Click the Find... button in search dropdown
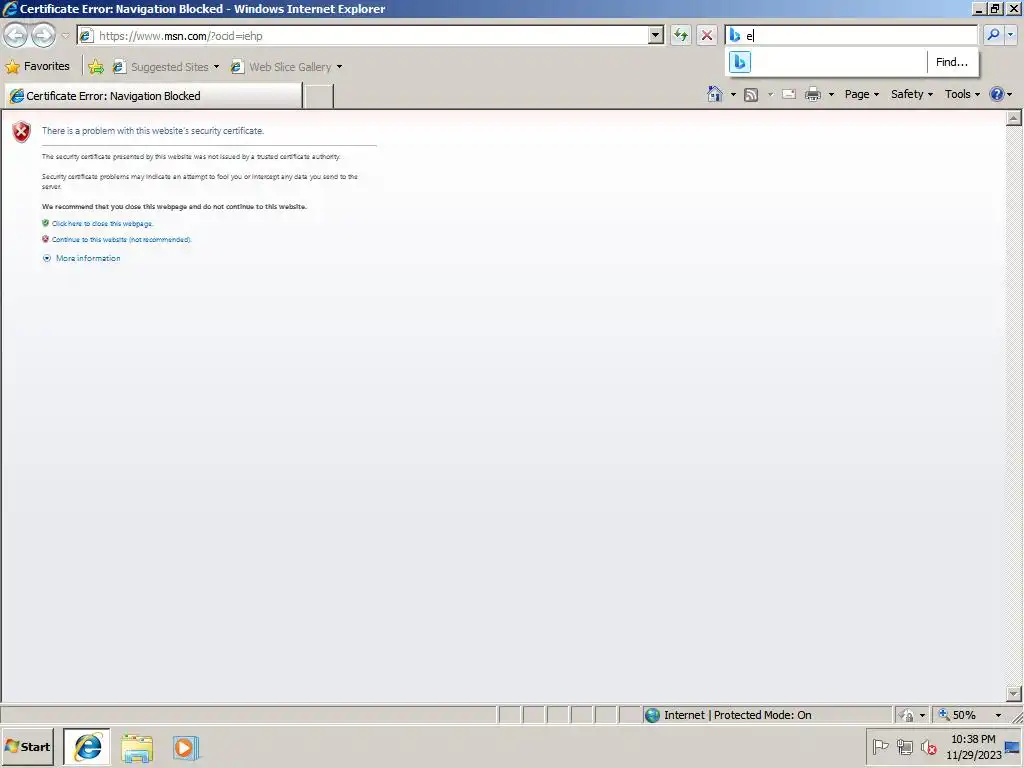The image size is (1024, 768). (x=952, y=62)
